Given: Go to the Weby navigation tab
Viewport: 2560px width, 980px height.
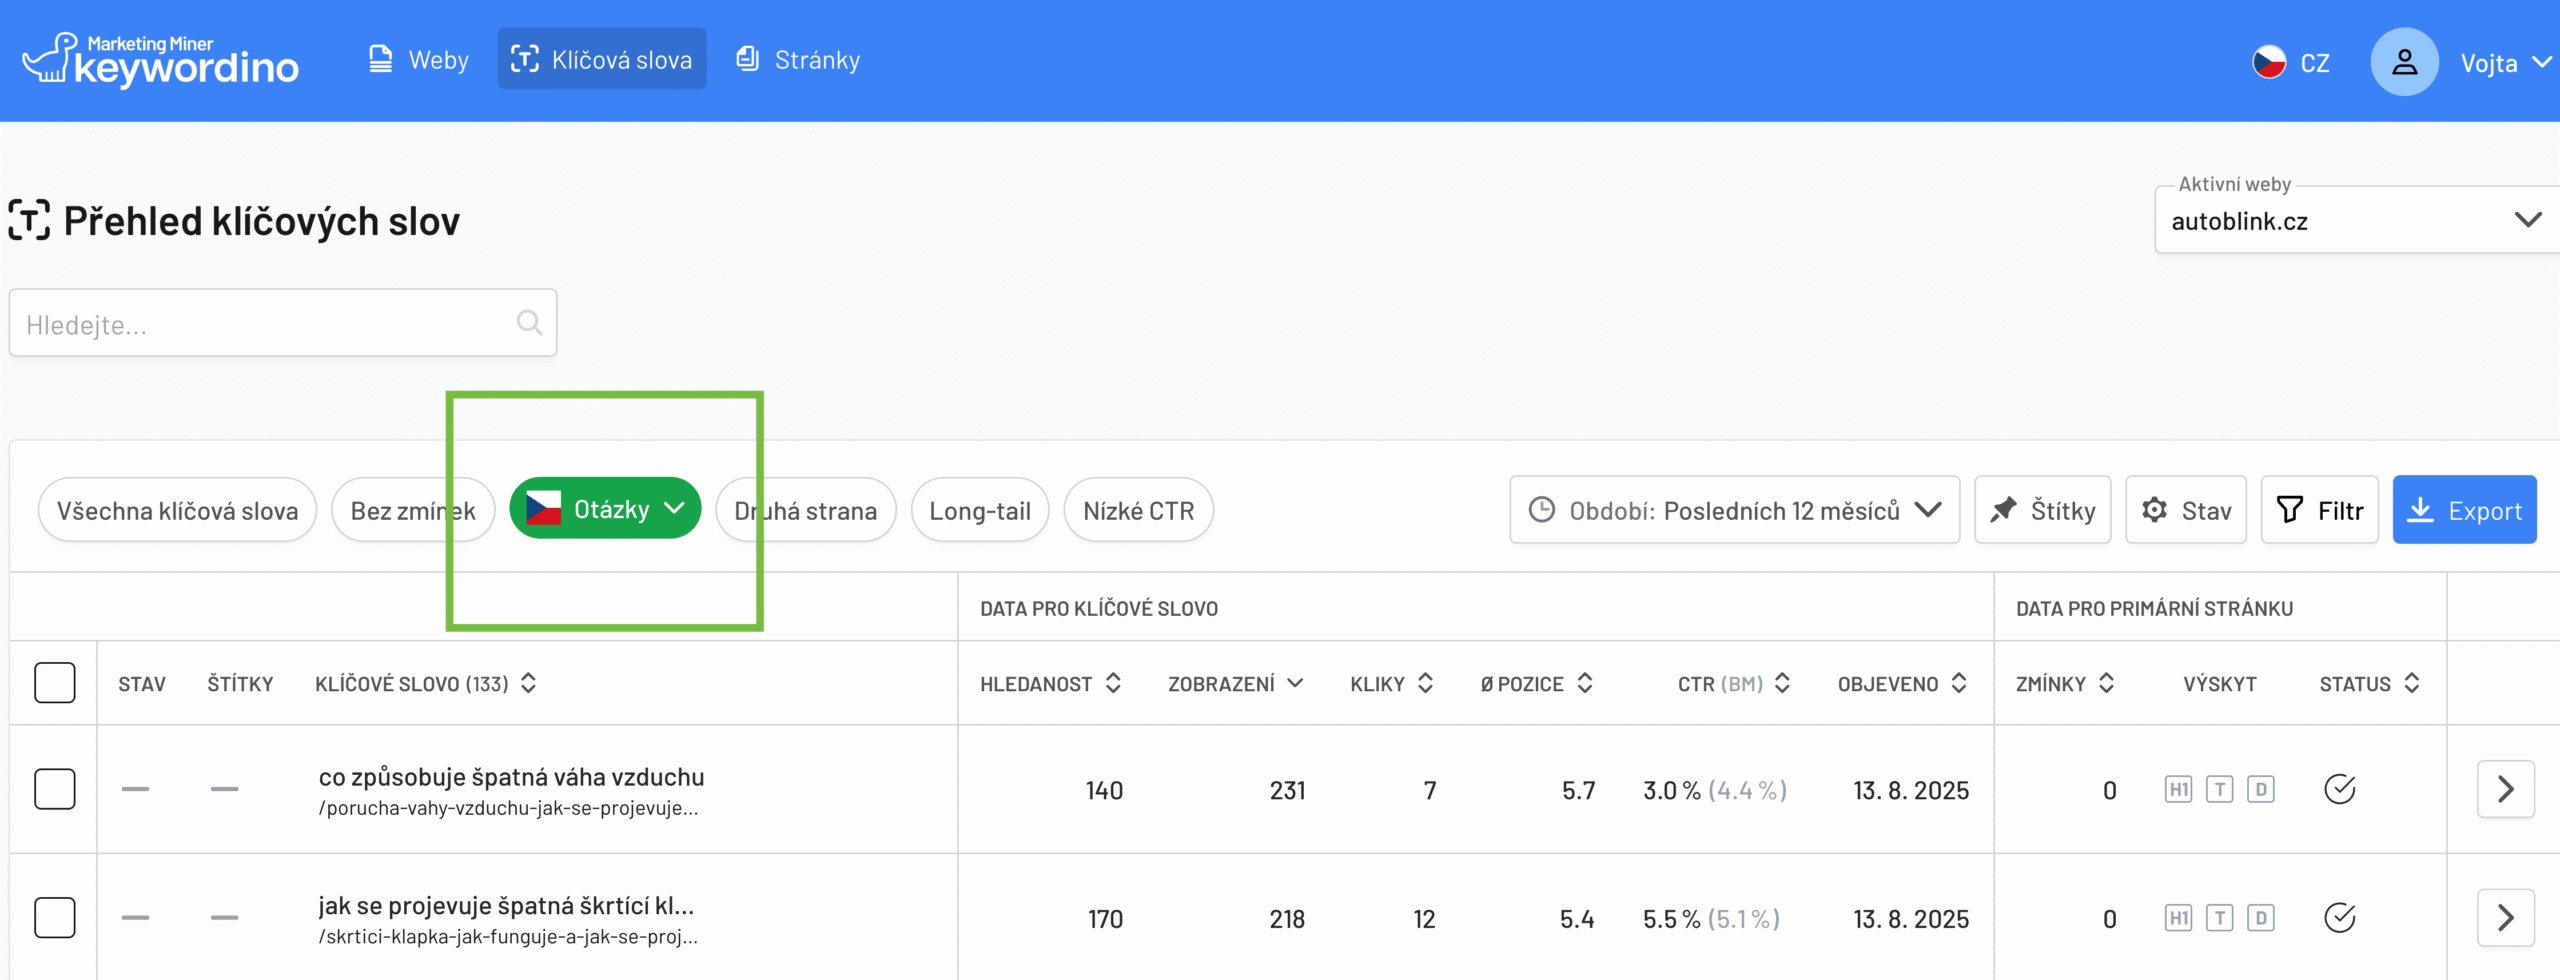Looking at the screenshot, I should pos(418,60).
